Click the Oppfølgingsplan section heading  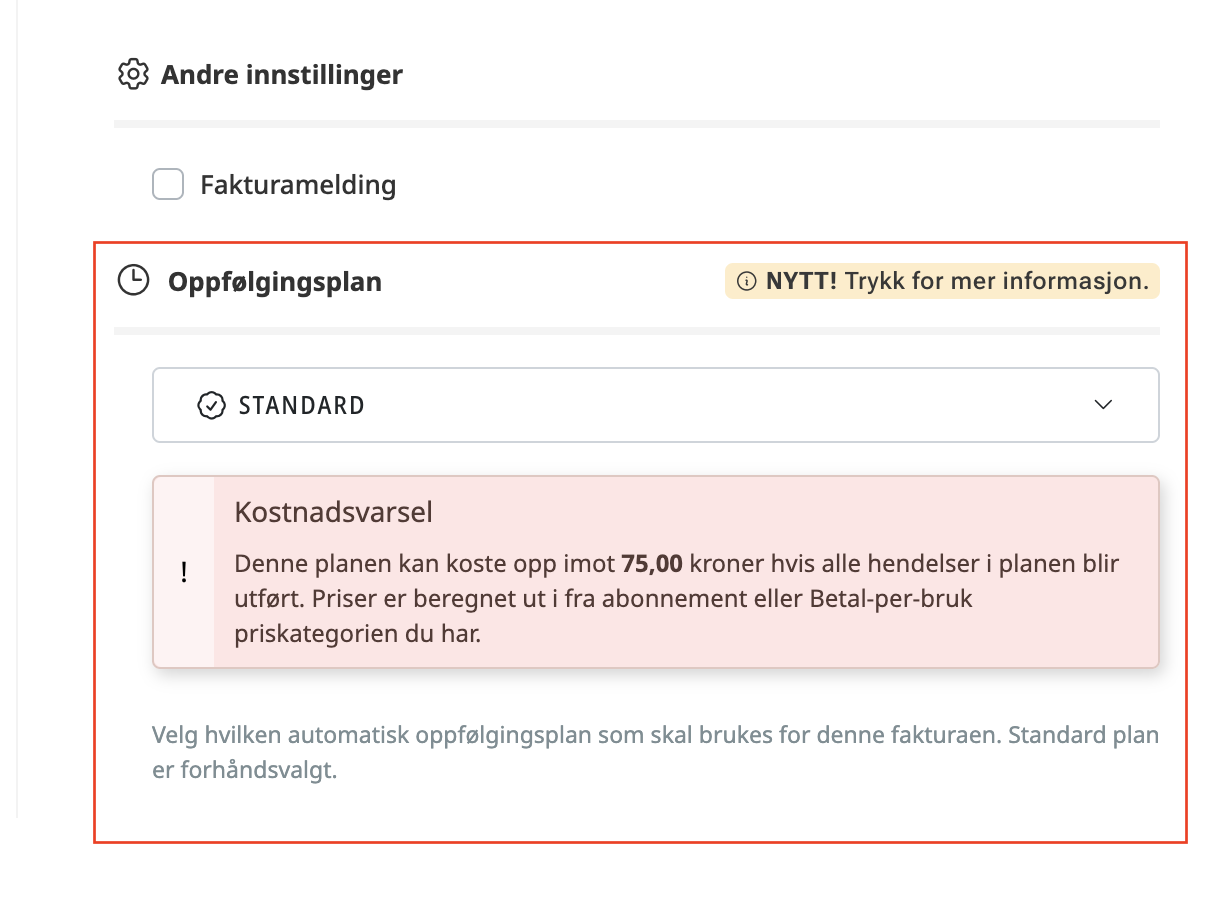point(275,282)
